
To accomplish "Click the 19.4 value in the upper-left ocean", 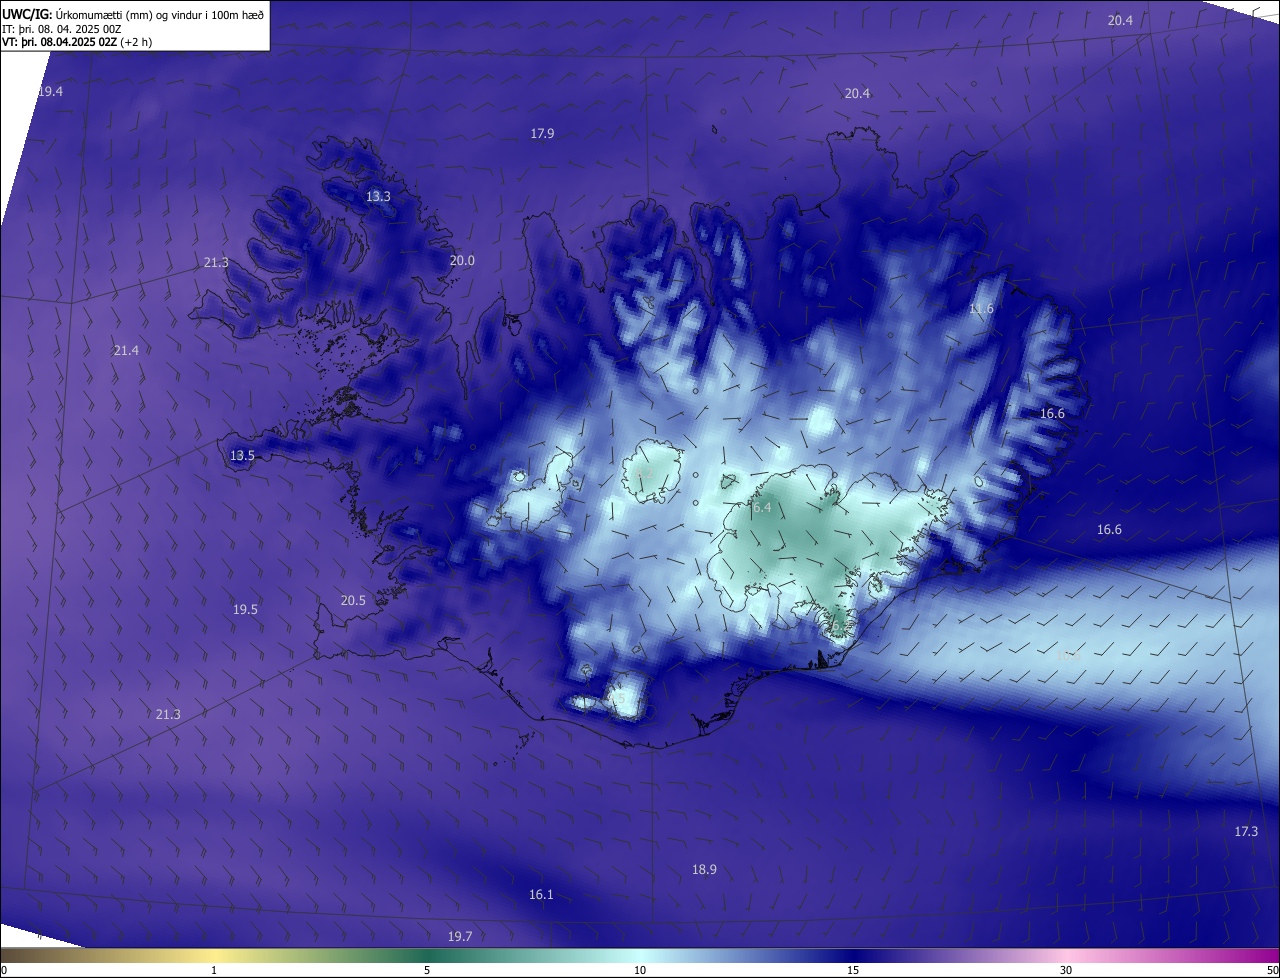I will (51, 91).
